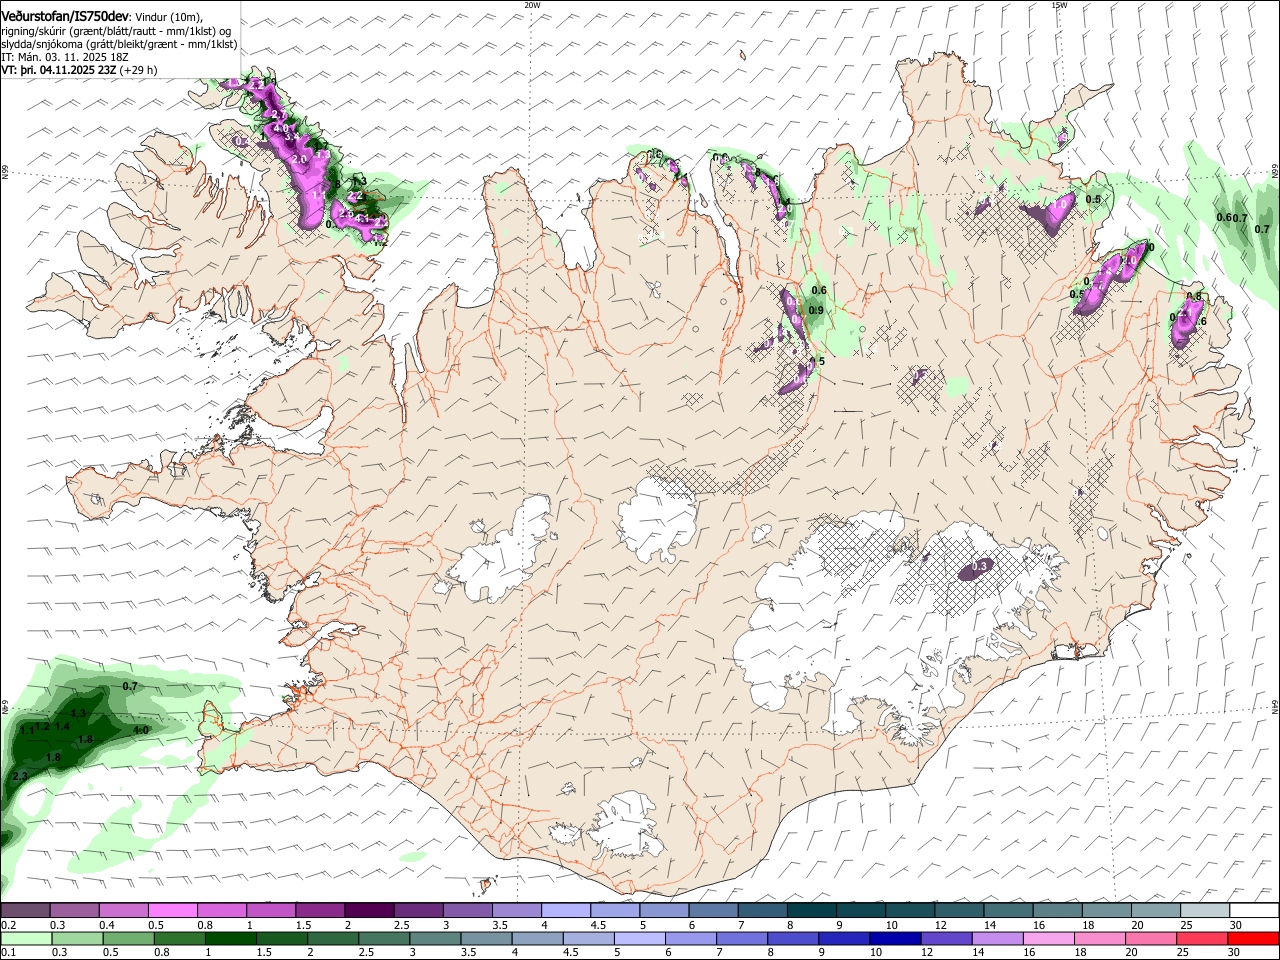The image size is (1280, 960).
Task: Click the 1.4 rain value in the southwest sea
Action: (63, 727)
